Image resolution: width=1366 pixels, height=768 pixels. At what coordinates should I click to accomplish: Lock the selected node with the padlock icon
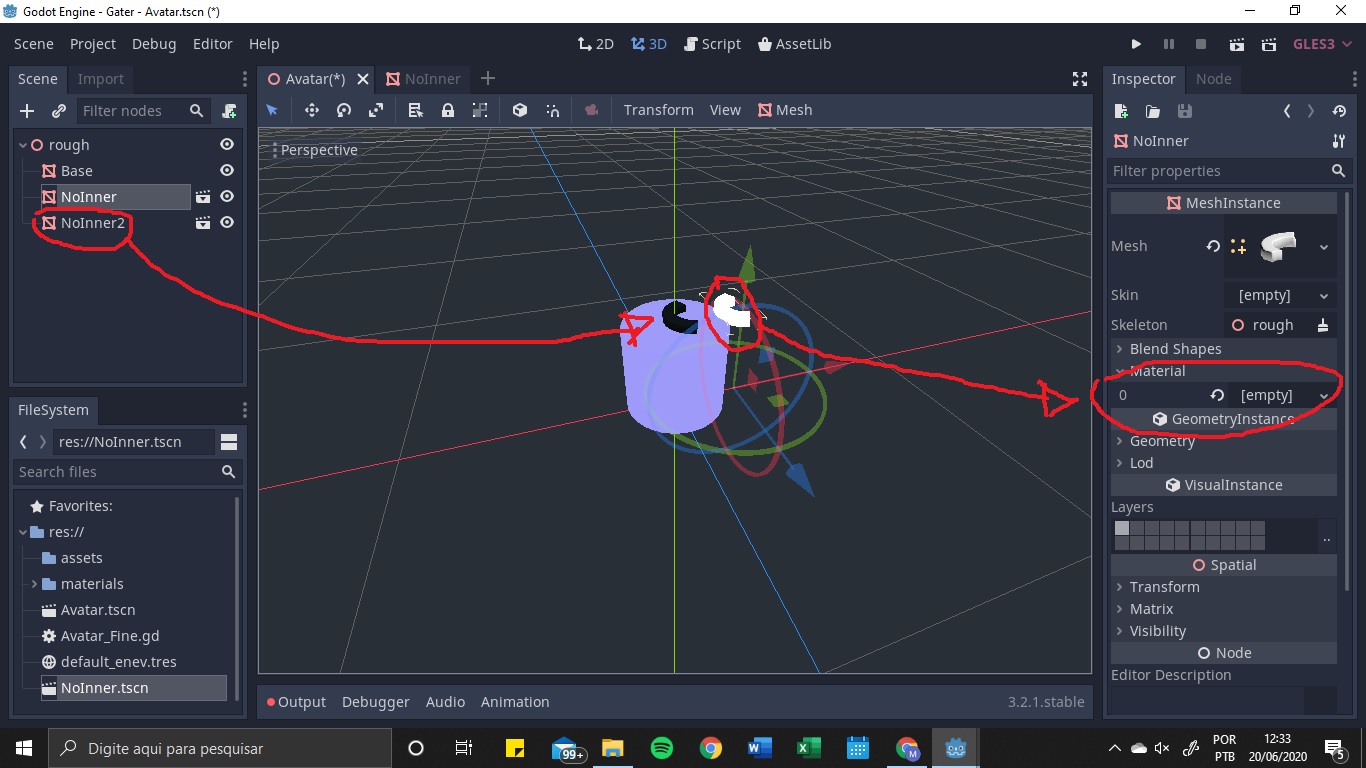click(447, 110)
